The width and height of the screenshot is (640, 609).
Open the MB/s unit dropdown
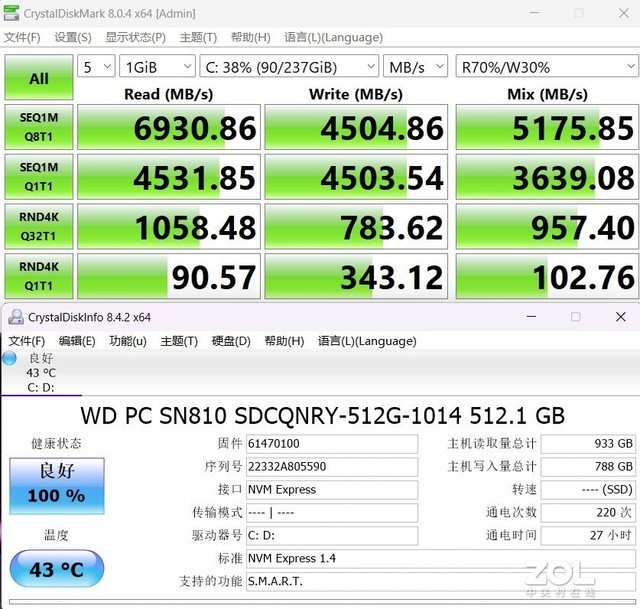(416, 67)
